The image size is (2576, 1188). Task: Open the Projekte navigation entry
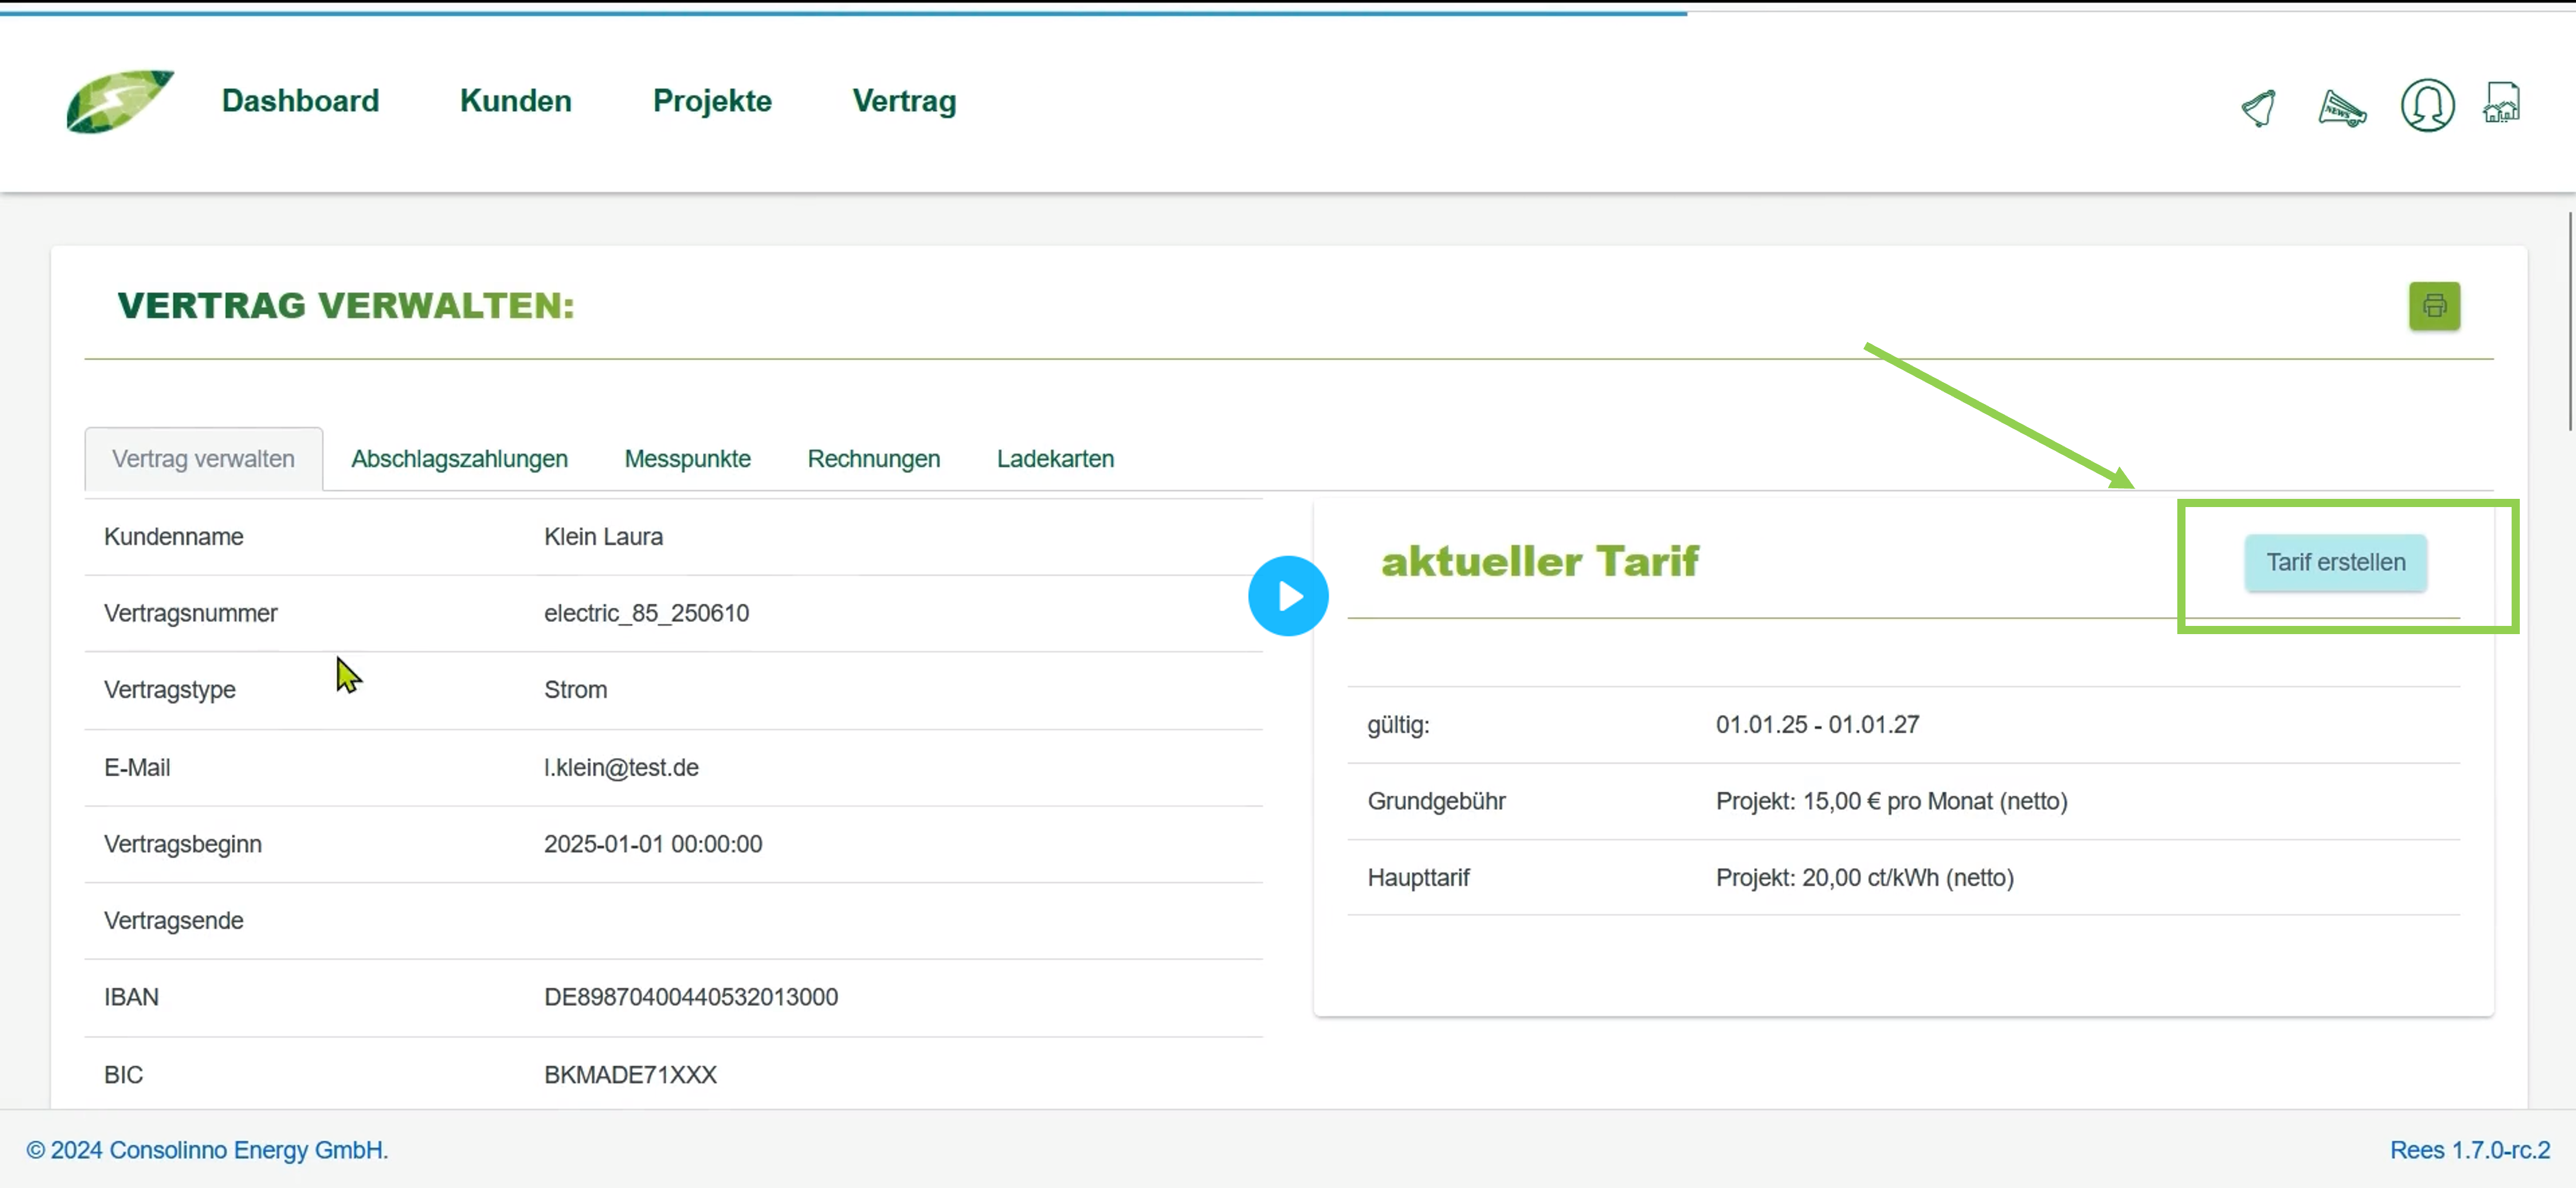[x=711, y=101]
